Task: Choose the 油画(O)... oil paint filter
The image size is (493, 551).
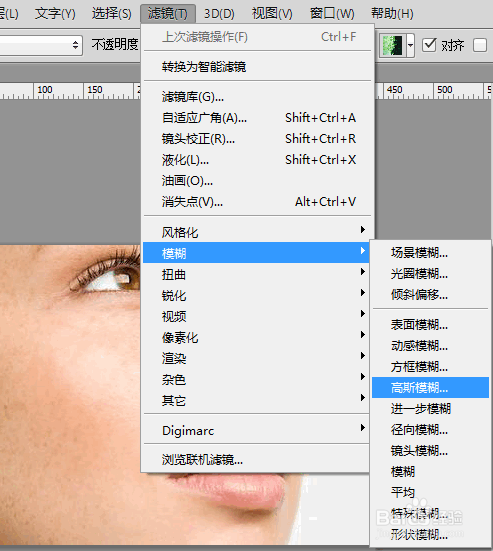Action: 257,181
